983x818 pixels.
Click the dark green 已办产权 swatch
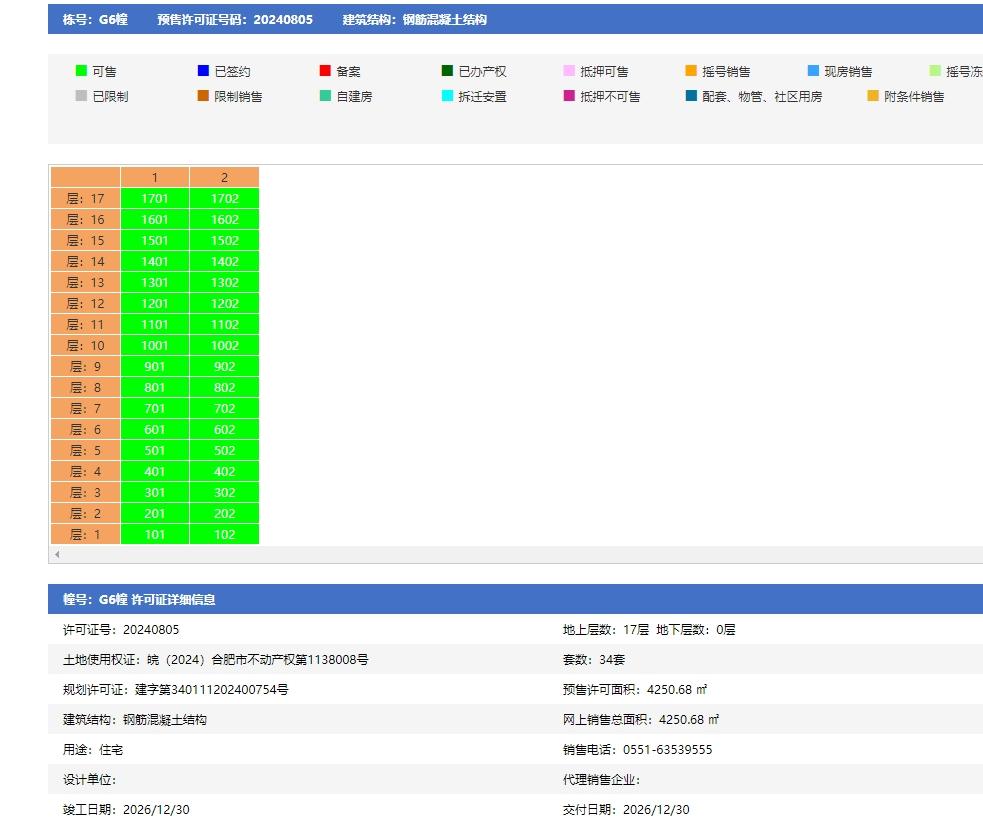click(447, 71)
